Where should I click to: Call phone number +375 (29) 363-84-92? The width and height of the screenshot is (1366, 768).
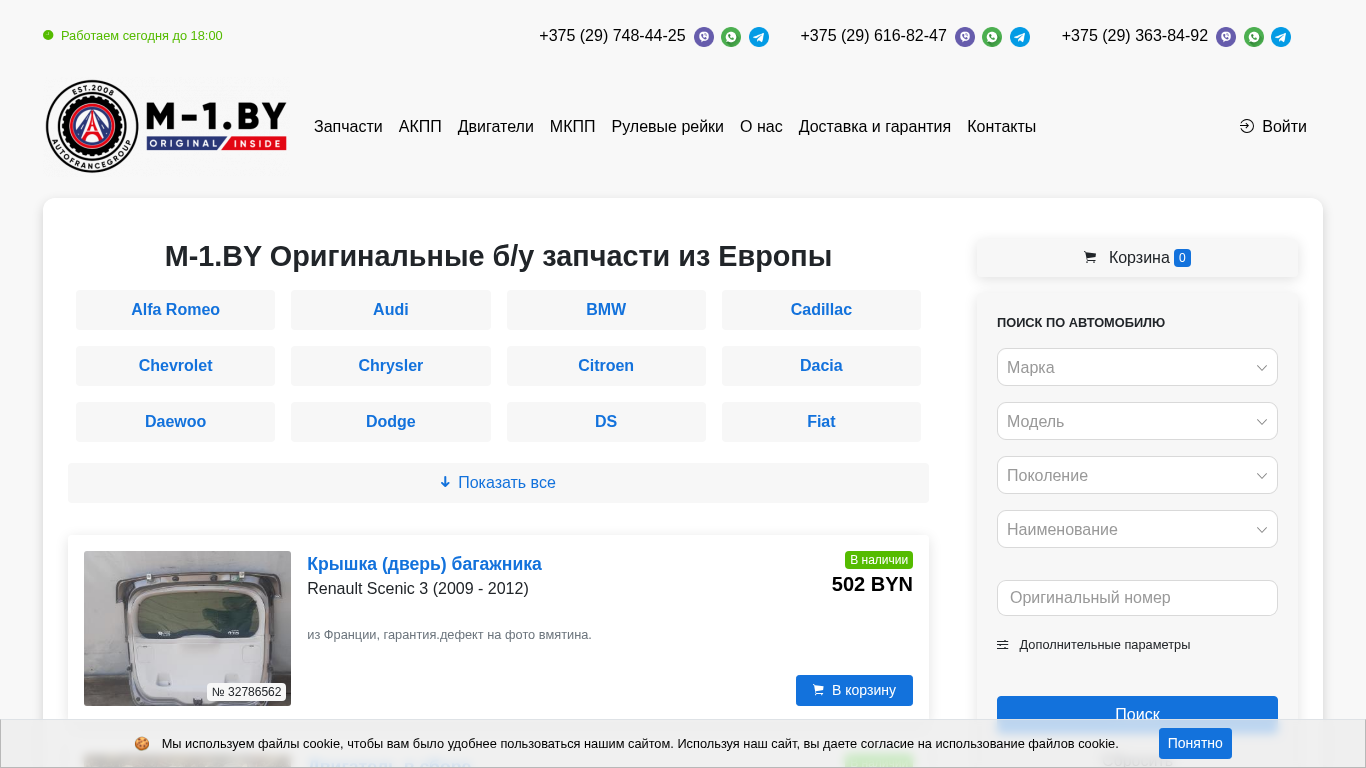click(1135, 36)
